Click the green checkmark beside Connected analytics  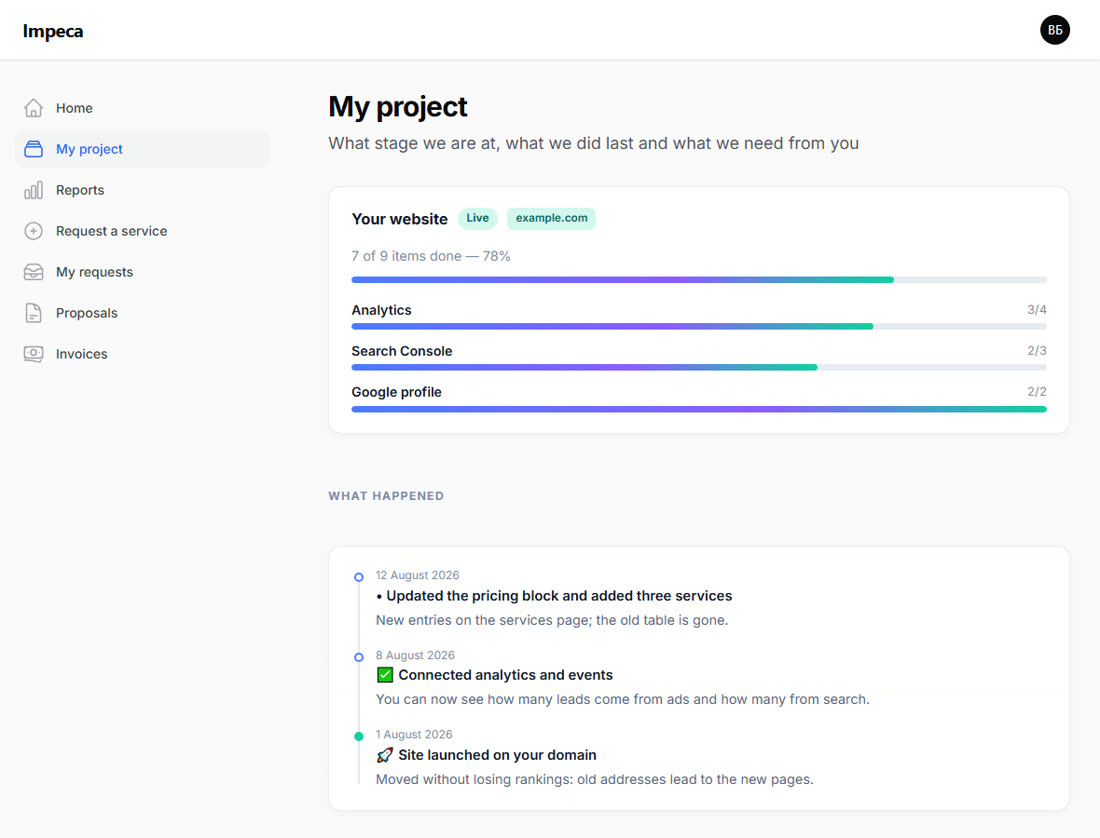(384, 675)
